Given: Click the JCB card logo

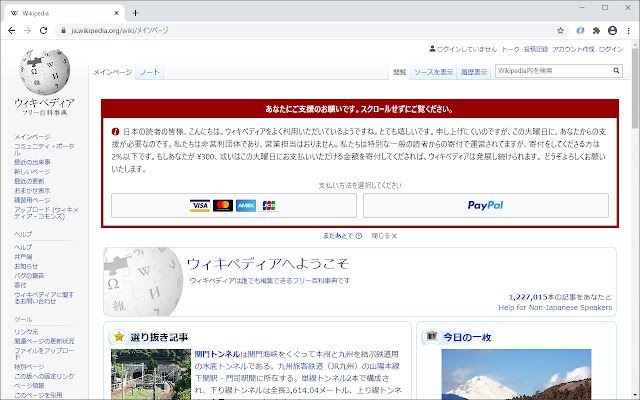Looking at the screenshot, I should [x=269, y=205].
